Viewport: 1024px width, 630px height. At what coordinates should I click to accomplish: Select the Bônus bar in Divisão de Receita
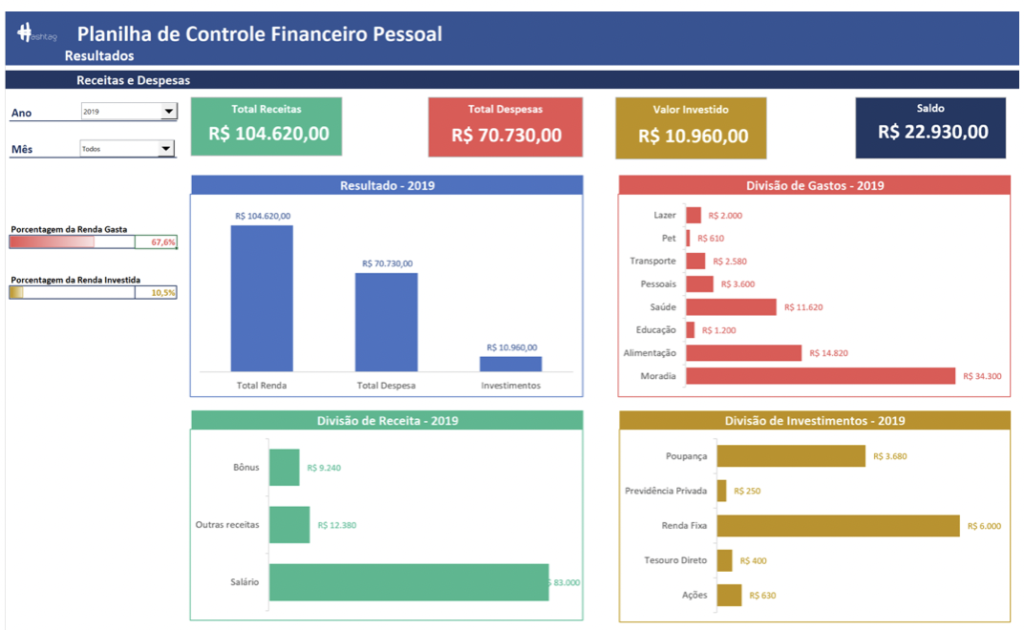coord(287,467)
